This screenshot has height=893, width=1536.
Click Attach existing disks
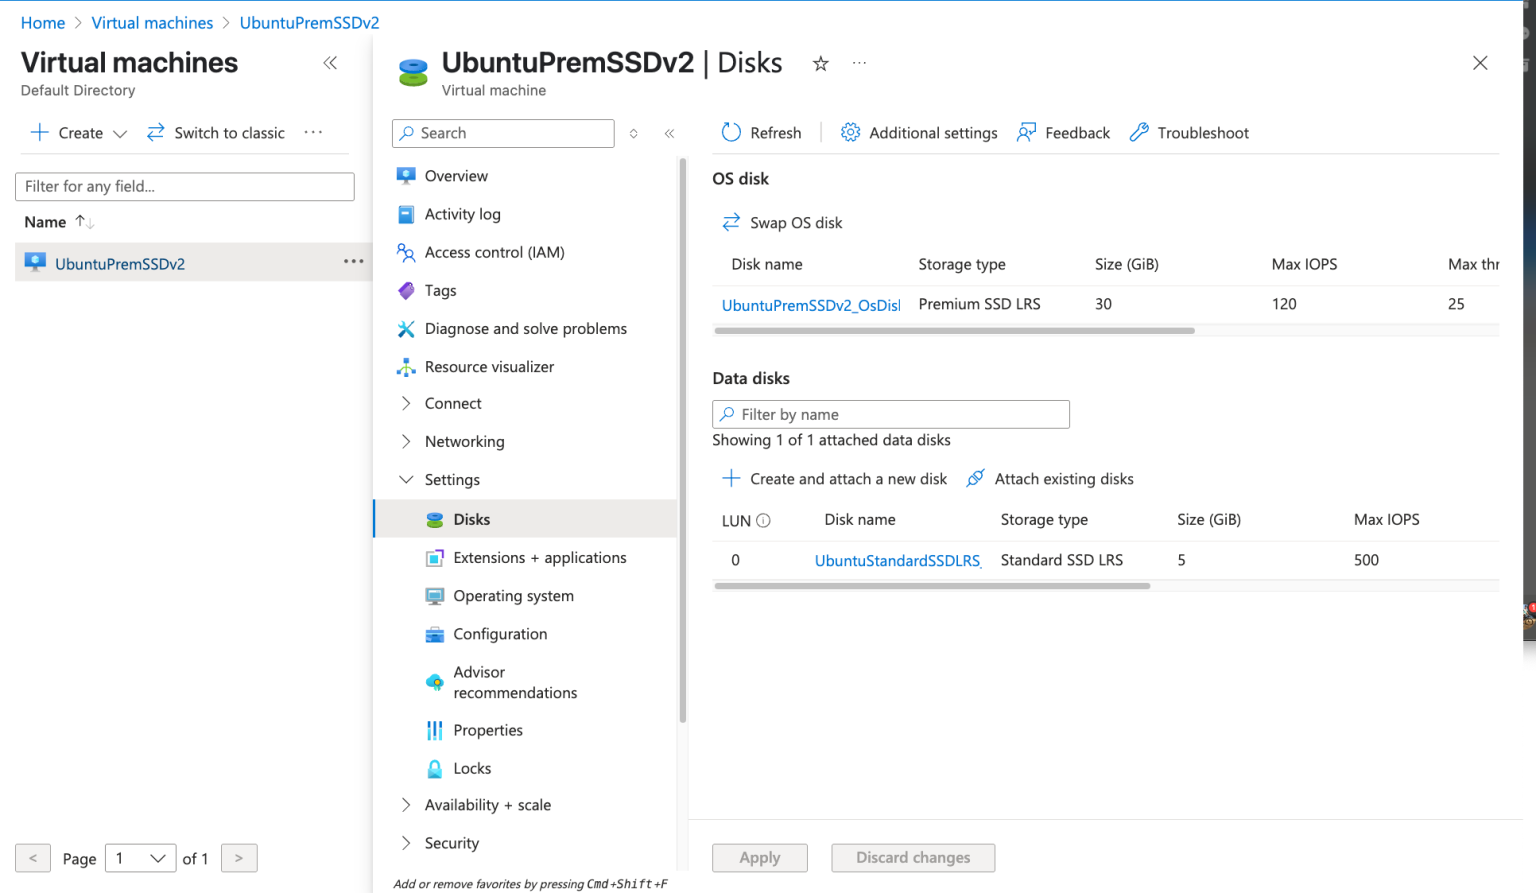coord(1051,478)
